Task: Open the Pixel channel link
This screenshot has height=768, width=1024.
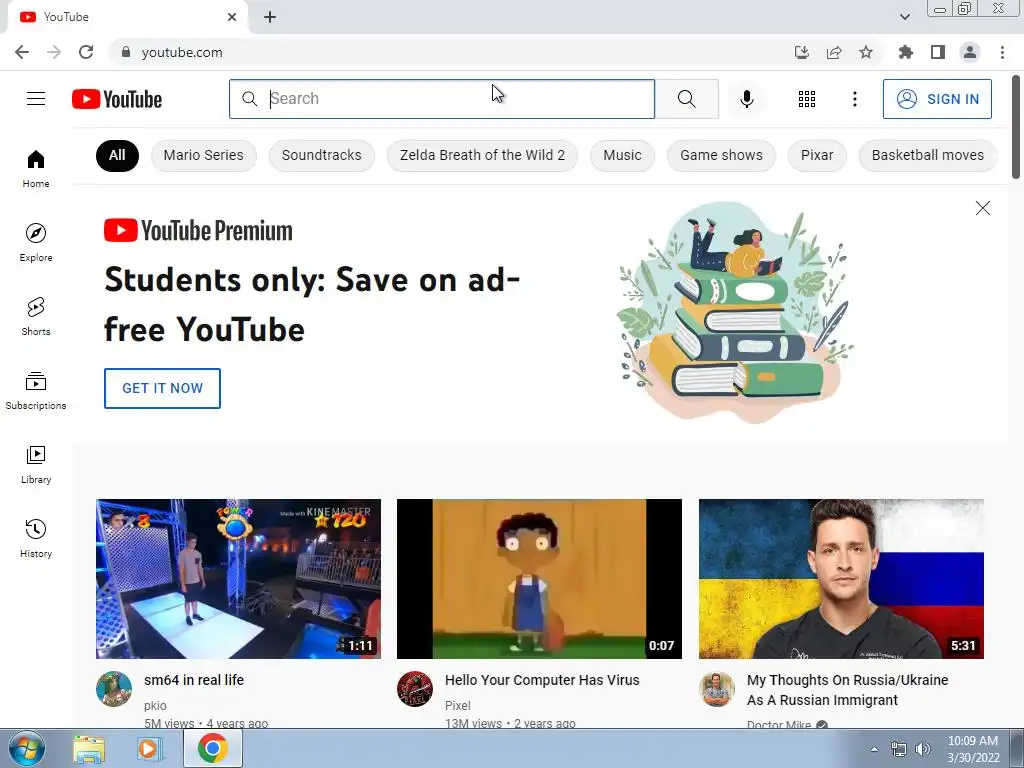Action: tap(458, 705)
